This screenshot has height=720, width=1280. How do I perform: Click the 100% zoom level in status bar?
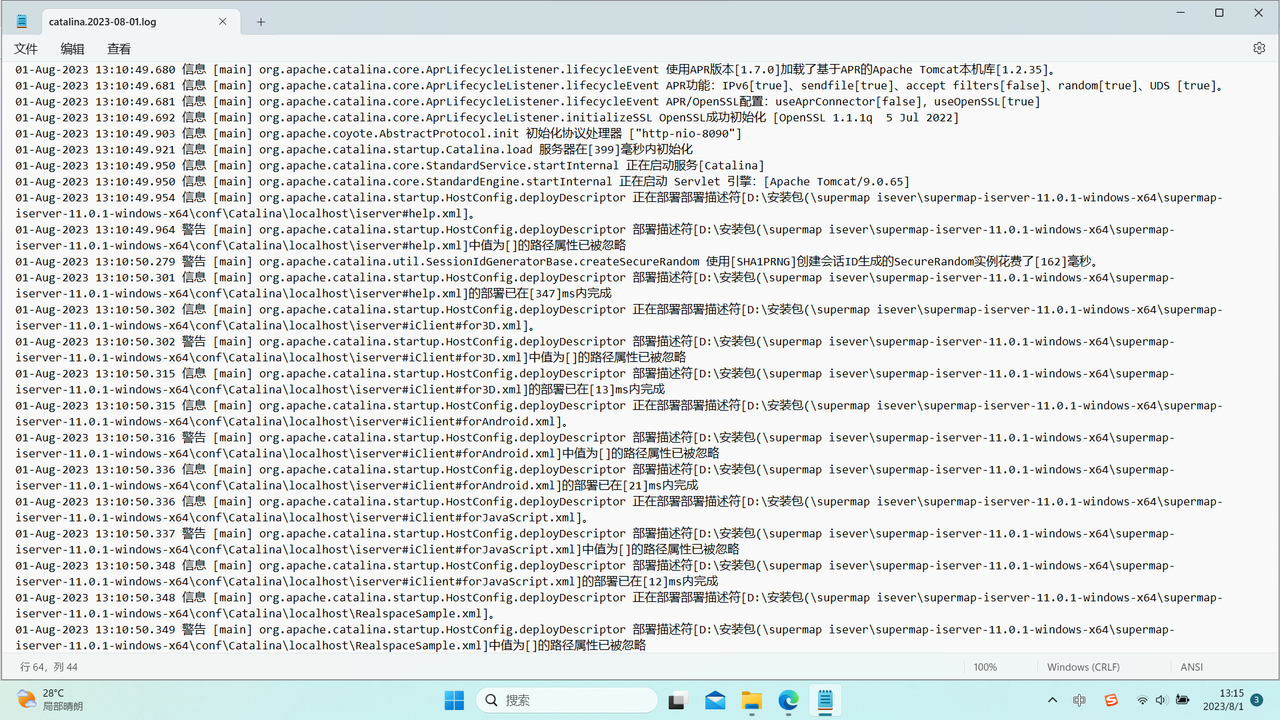tap(985, 667)
